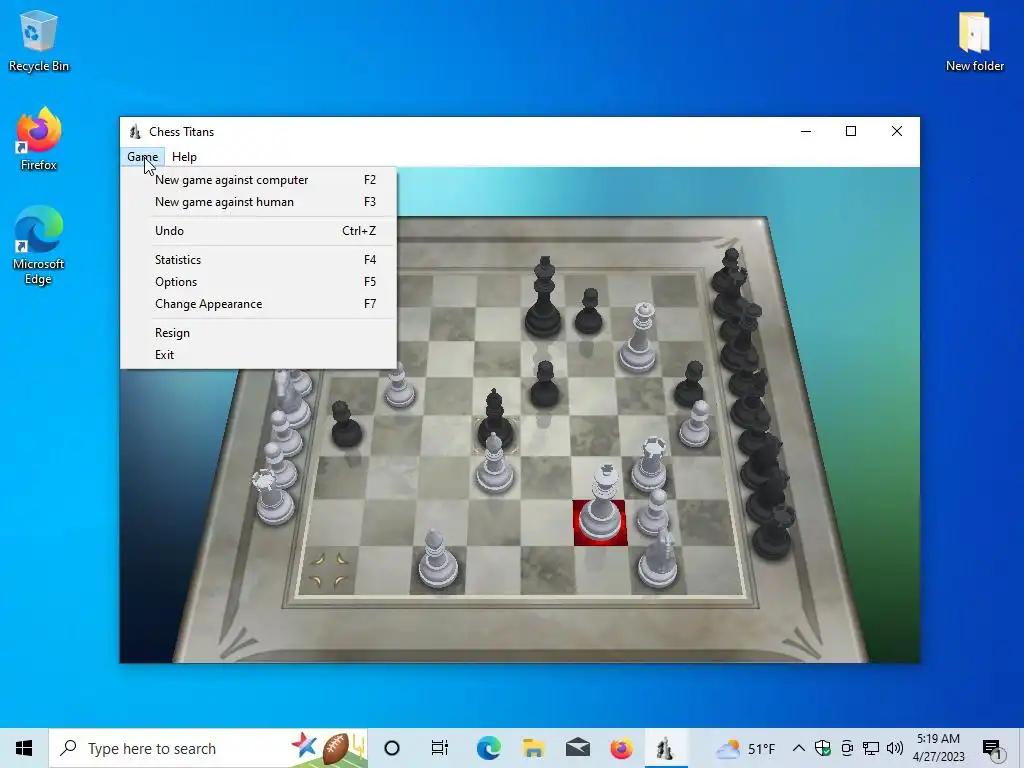The image size is (1024, 768).
Task: Open the Windows Start menu
Action: [x=24, y=748]
